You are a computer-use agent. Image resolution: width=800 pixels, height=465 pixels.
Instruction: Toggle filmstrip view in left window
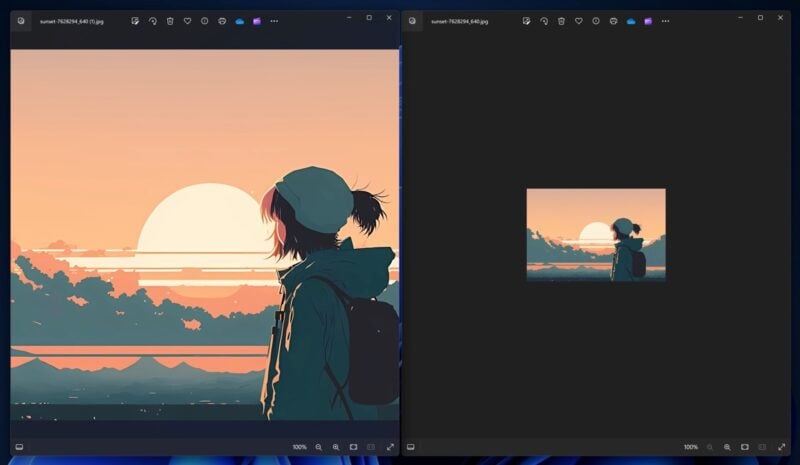click(19, 447)
